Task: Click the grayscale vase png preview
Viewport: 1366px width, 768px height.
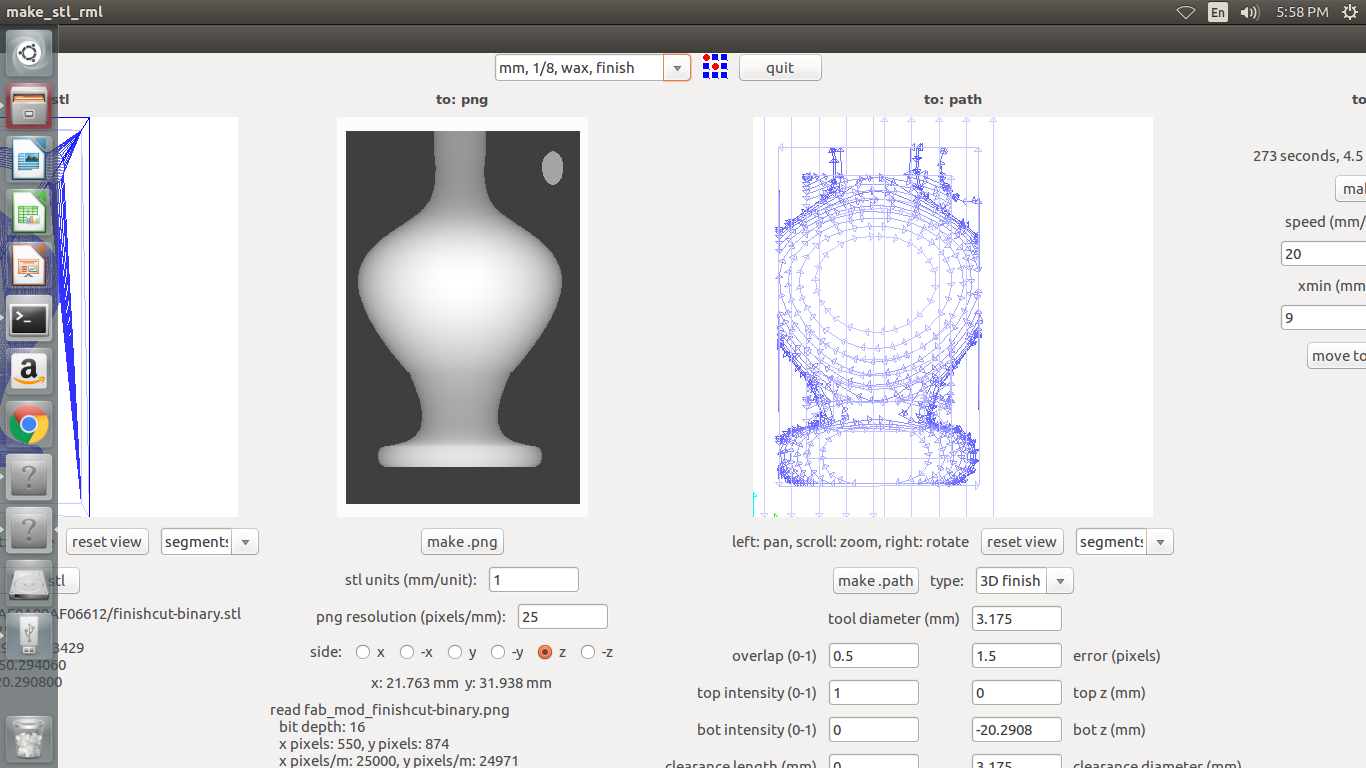Action: pos(463,317)
